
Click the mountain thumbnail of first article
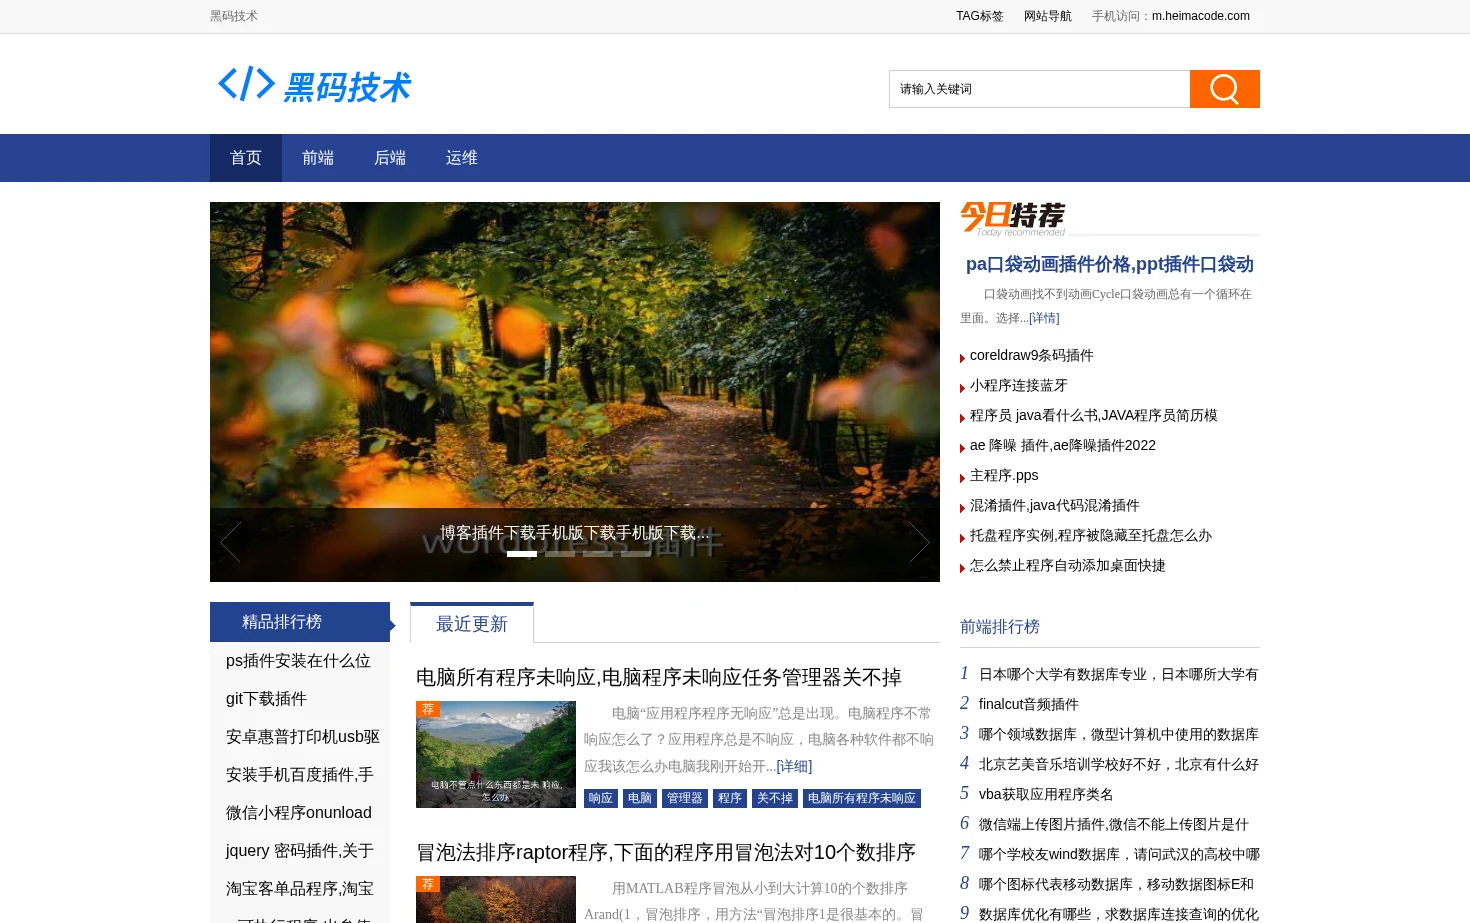496,754
